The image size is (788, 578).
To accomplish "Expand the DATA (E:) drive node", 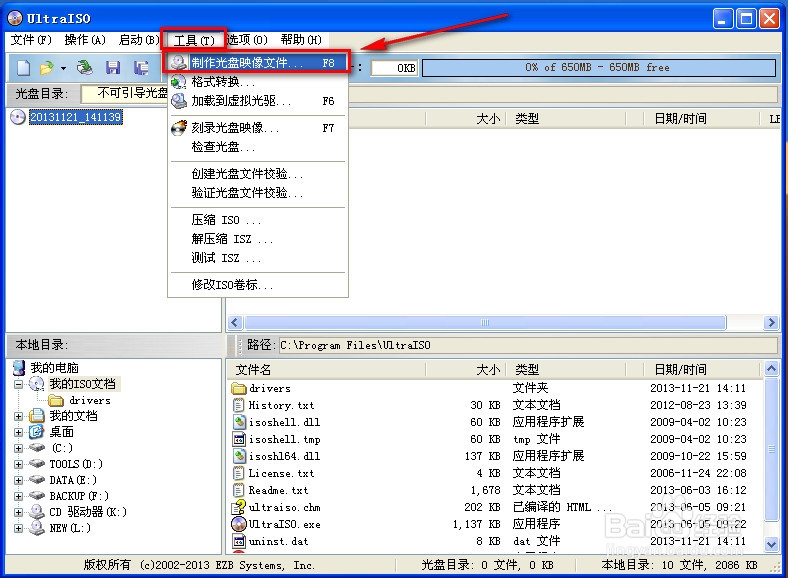I will coord(18,480).
